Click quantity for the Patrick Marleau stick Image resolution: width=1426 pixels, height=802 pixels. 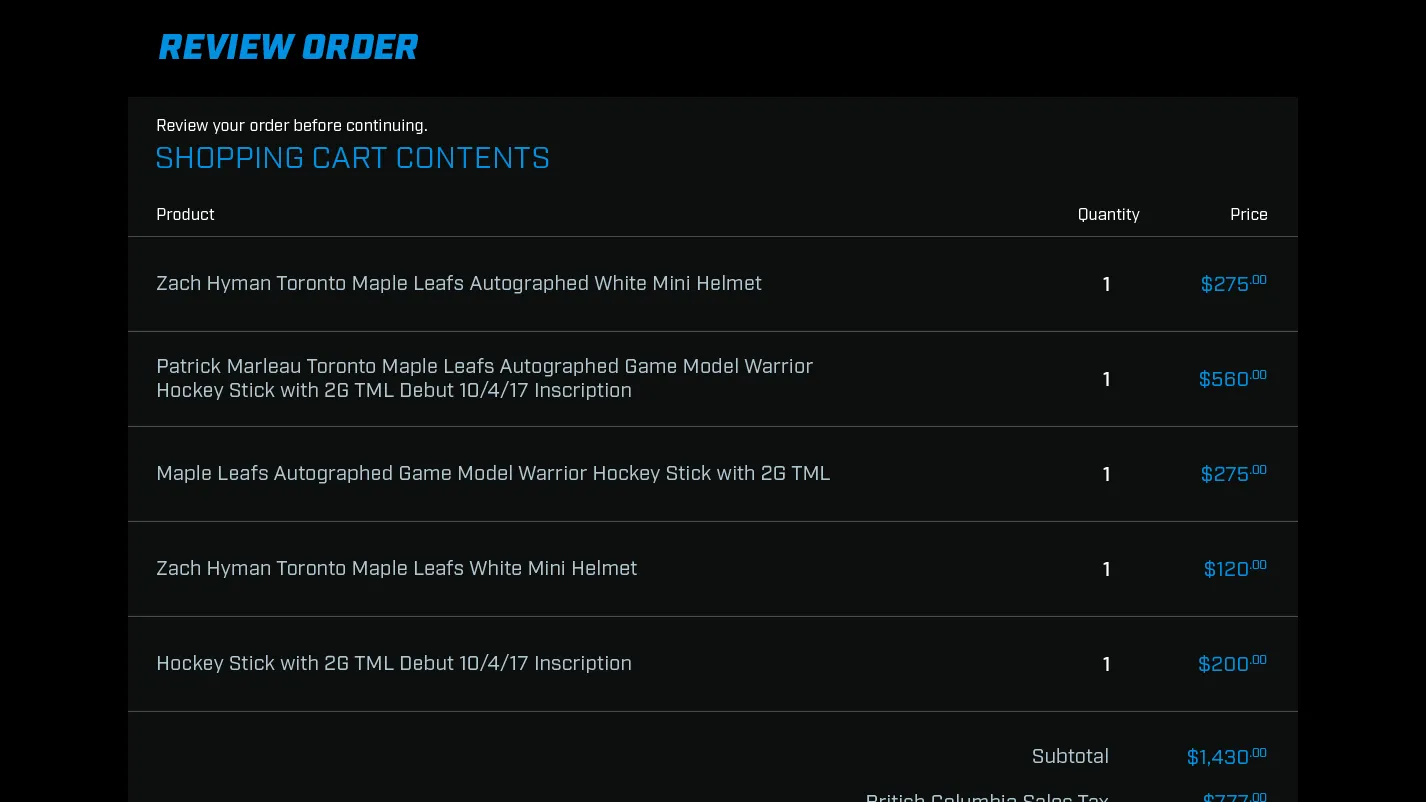pos(1106,379)
